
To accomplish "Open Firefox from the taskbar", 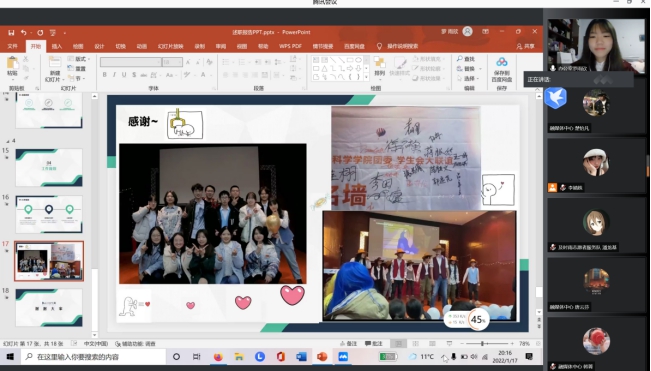I will coord(218,356).
